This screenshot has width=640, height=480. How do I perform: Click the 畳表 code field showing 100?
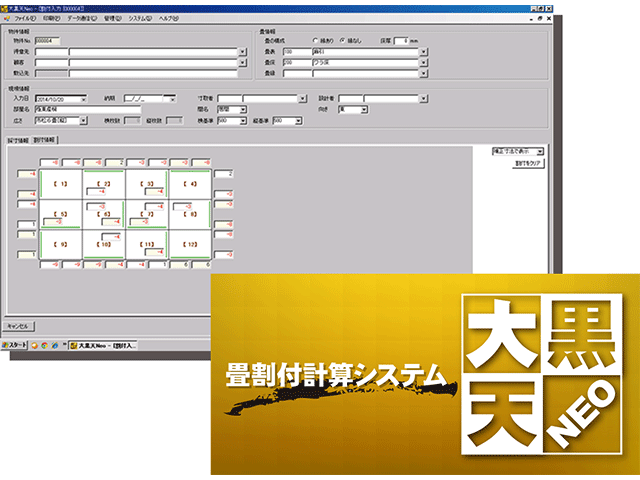297,52
